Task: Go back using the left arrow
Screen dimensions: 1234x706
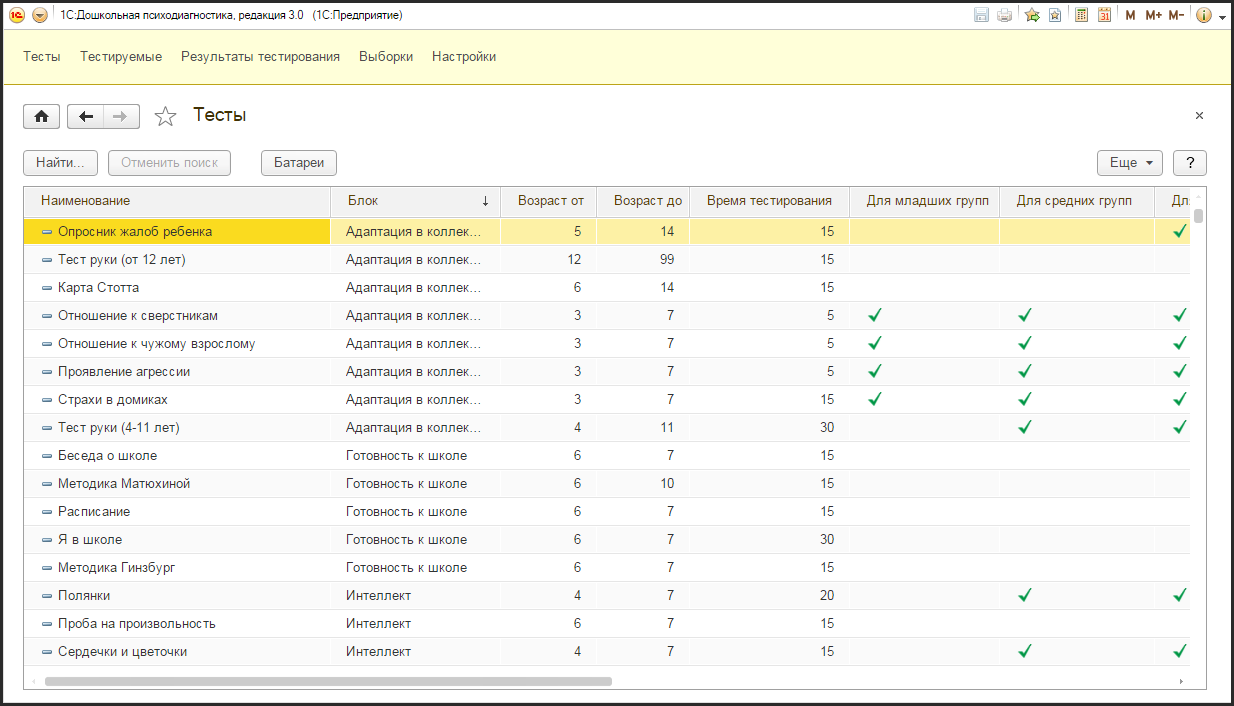Action: coord(86,117)
